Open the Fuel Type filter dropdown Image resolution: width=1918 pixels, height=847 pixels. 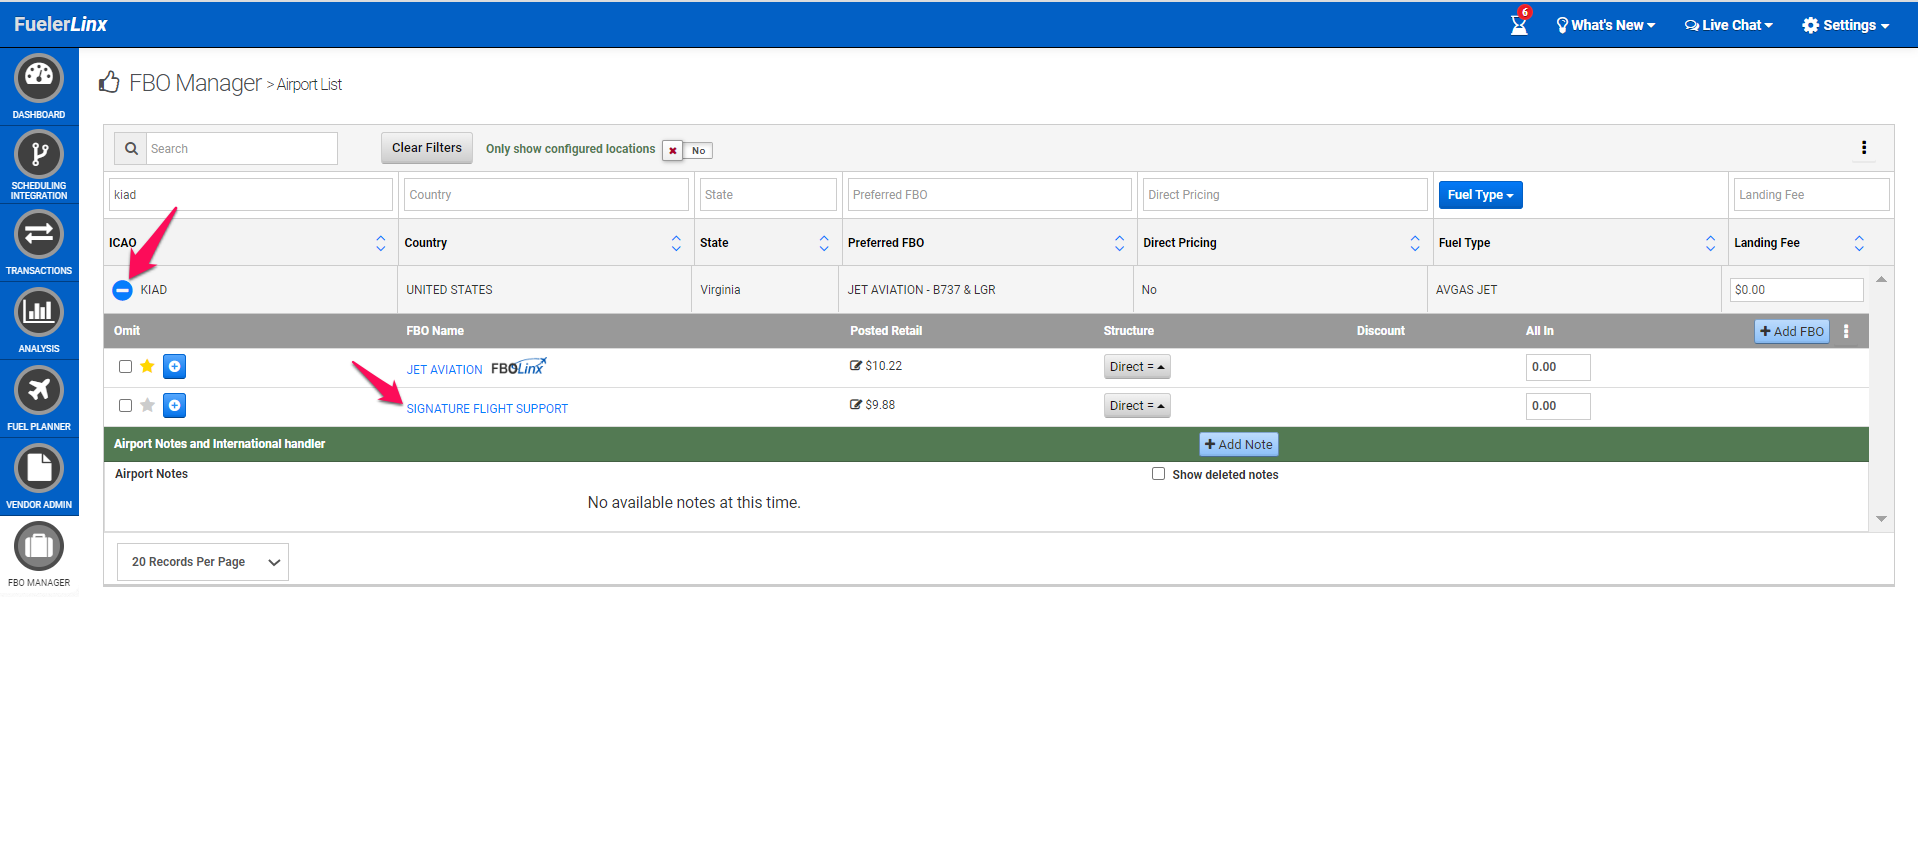1480,195
